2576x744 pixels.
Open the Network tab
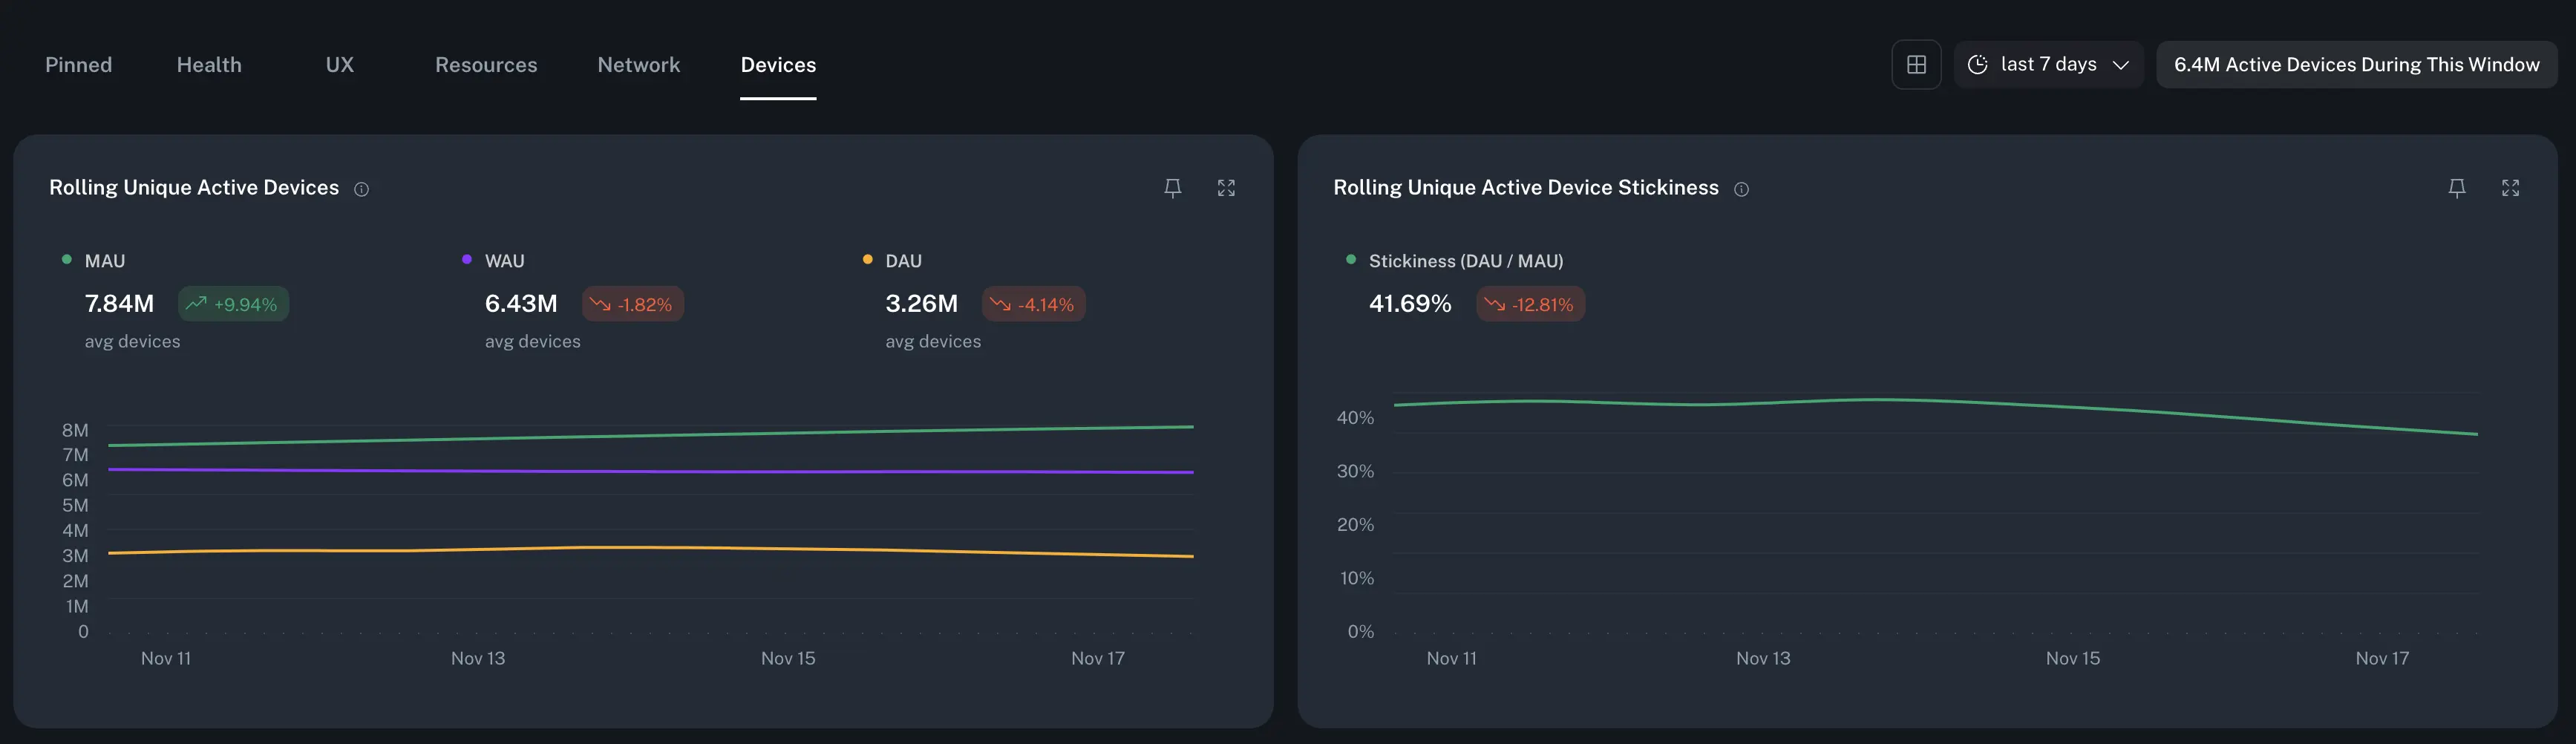[x=638, y=65]
